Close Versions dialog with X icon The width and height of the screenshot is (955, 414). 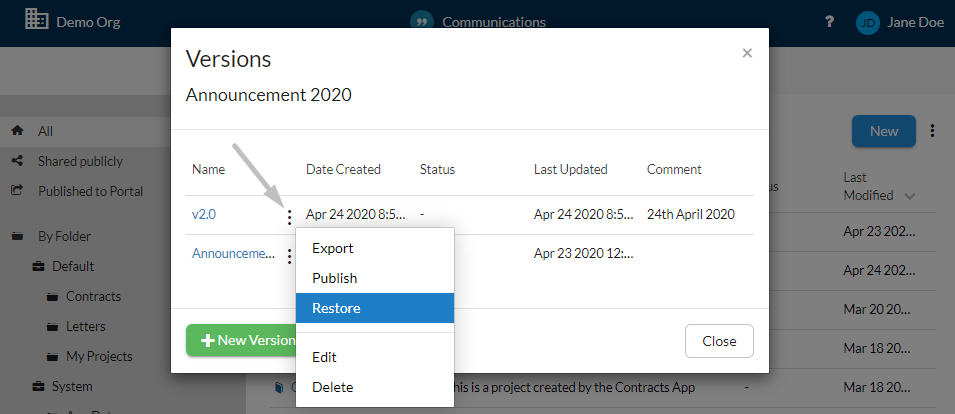[x=747, y=53]
